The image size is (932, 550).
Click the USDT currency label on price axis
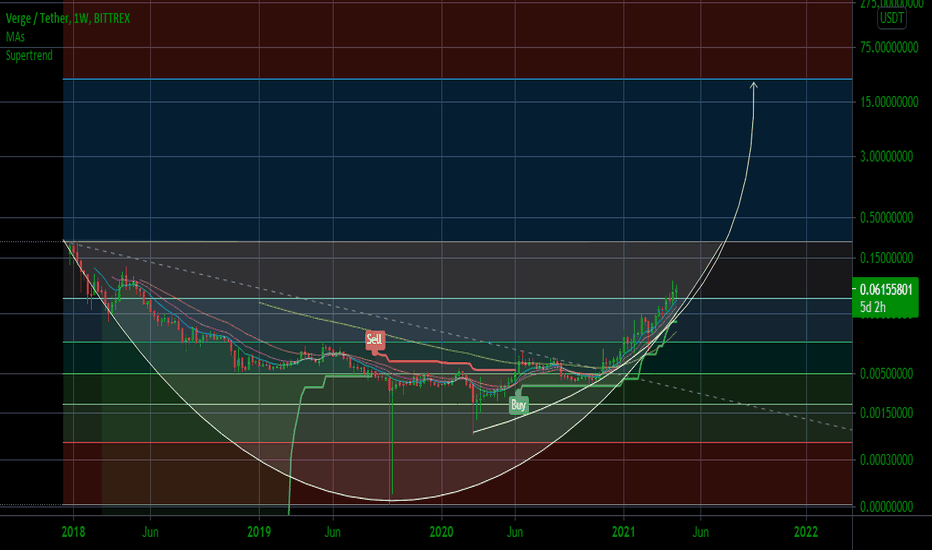pyautogui.click(x=892, y=18)
